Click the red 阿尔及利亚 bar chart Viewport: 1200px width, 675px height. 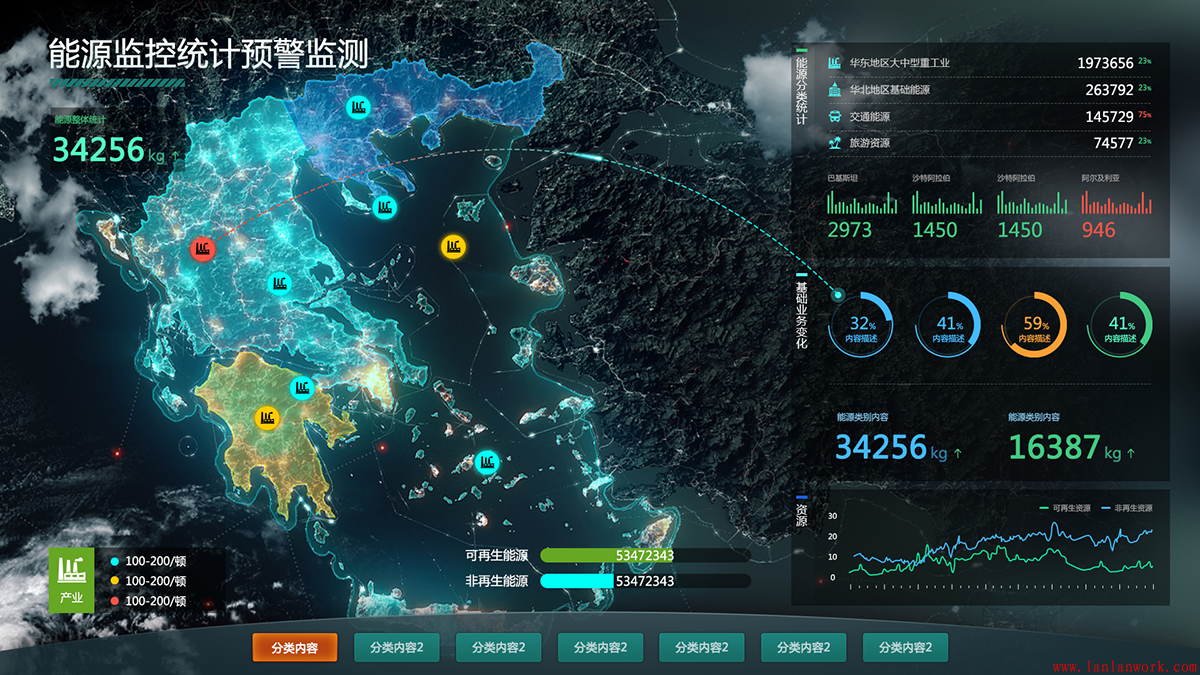tap(1113, 203)
